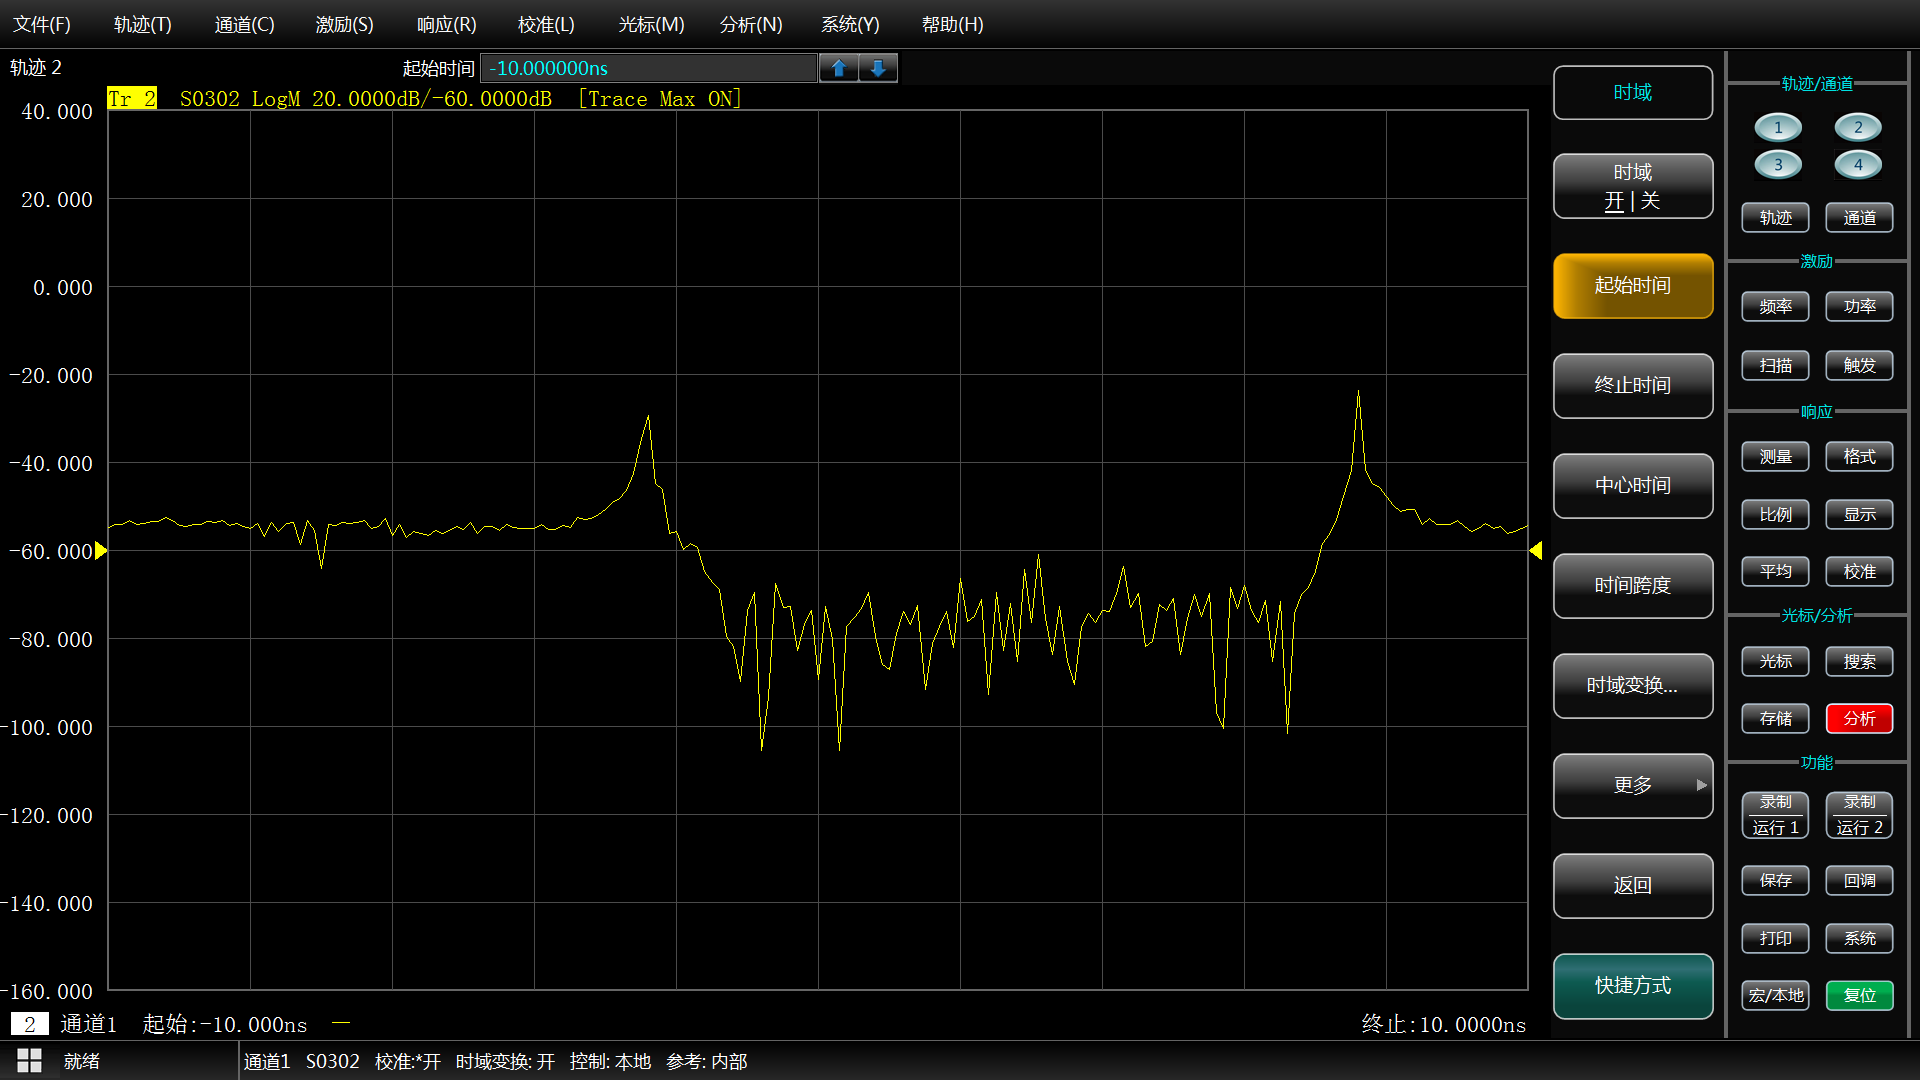Viewport: 1920px width, 1080px height.
Task: Click the 回调 recall button
Action: 1859,881
